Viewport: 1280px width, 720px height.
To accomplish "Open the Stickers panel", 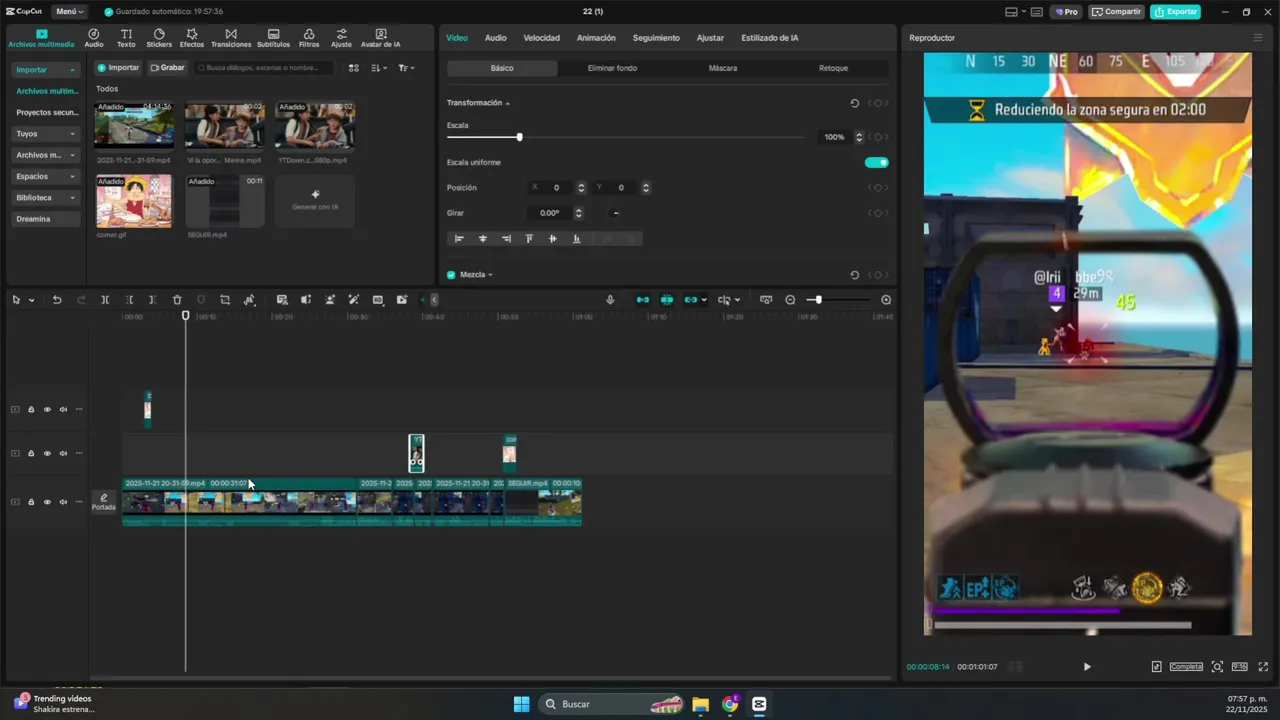I will point(159,38).
